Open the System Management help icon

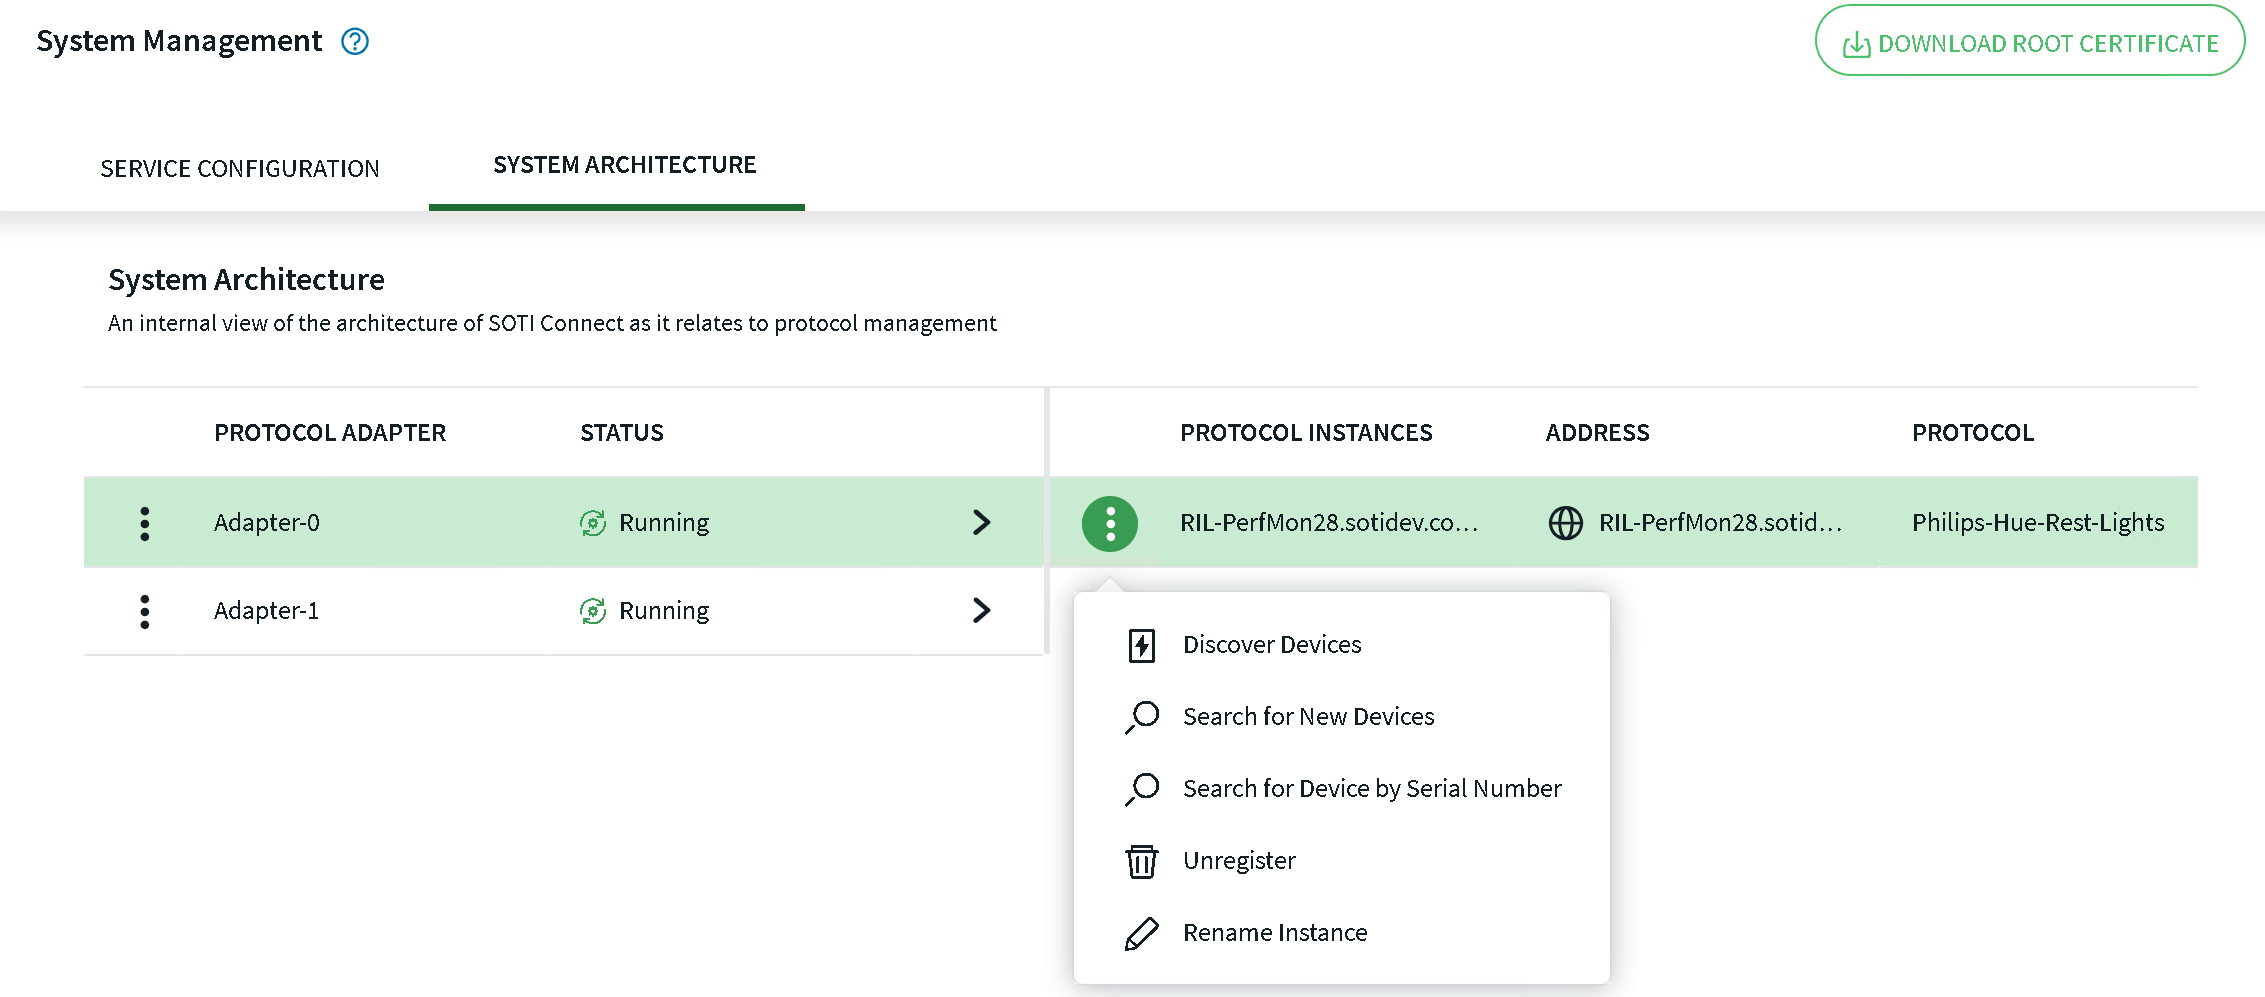click(x=355, y=41)
